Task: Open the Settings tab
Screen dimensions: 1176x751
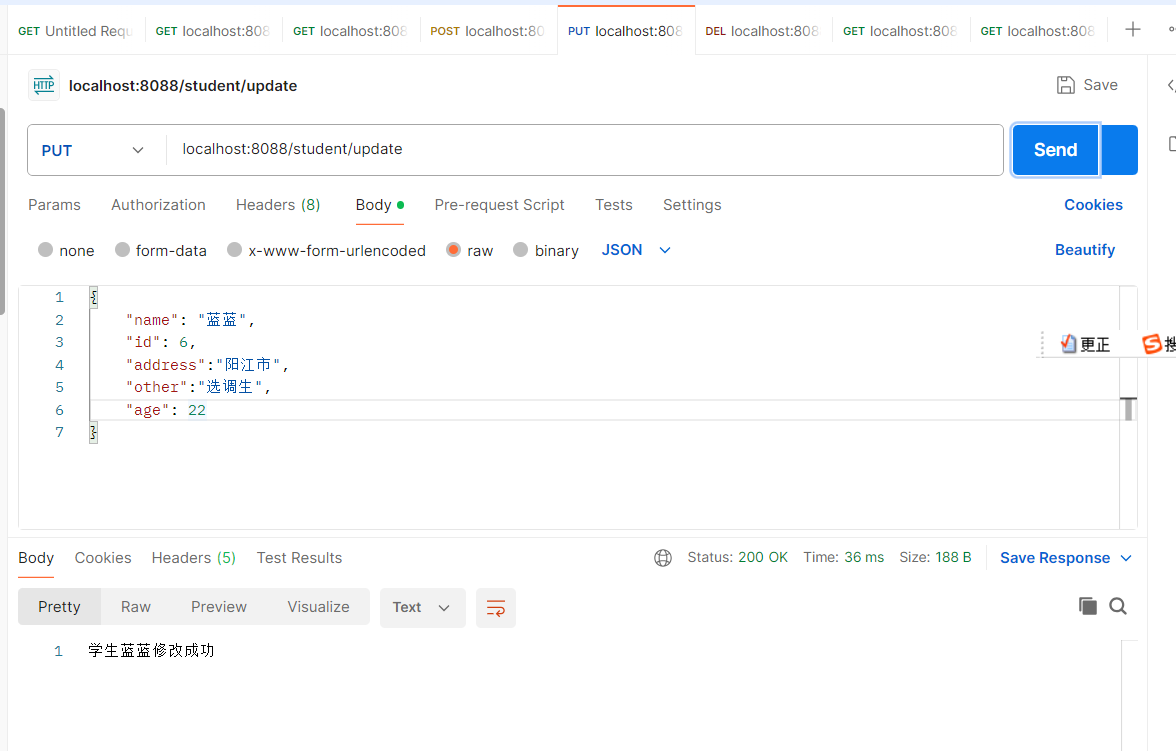Action: (692, 205)
